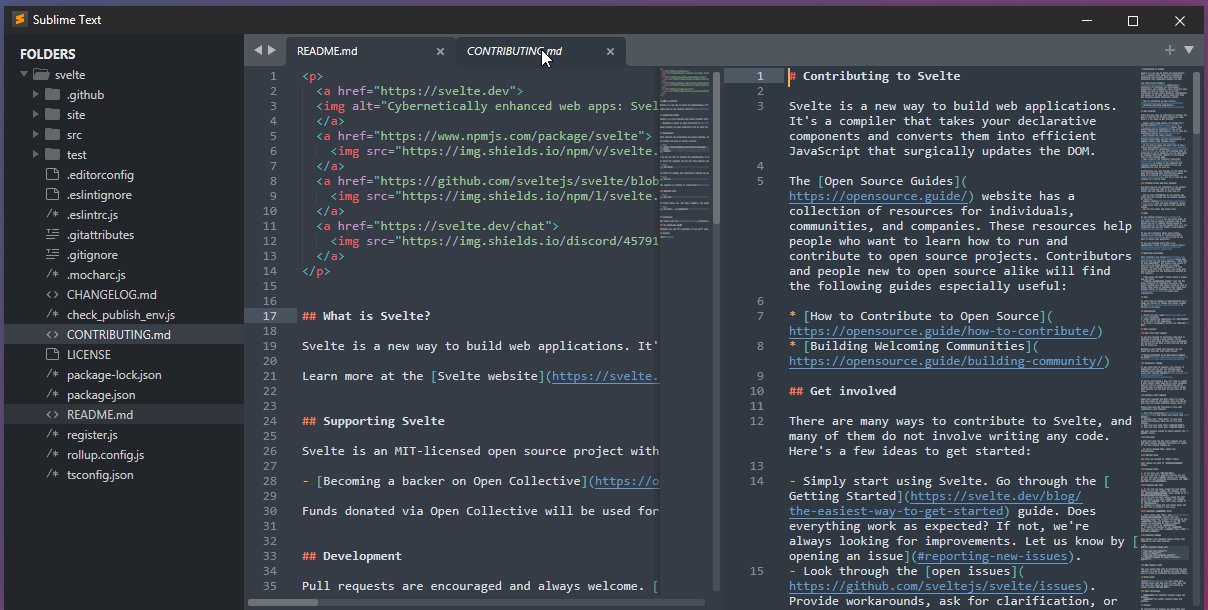The width and height of the screenshot is (1208, 610).
Task: Switch to the CONTRIBUTING.md tab
Action: point(514,52)
